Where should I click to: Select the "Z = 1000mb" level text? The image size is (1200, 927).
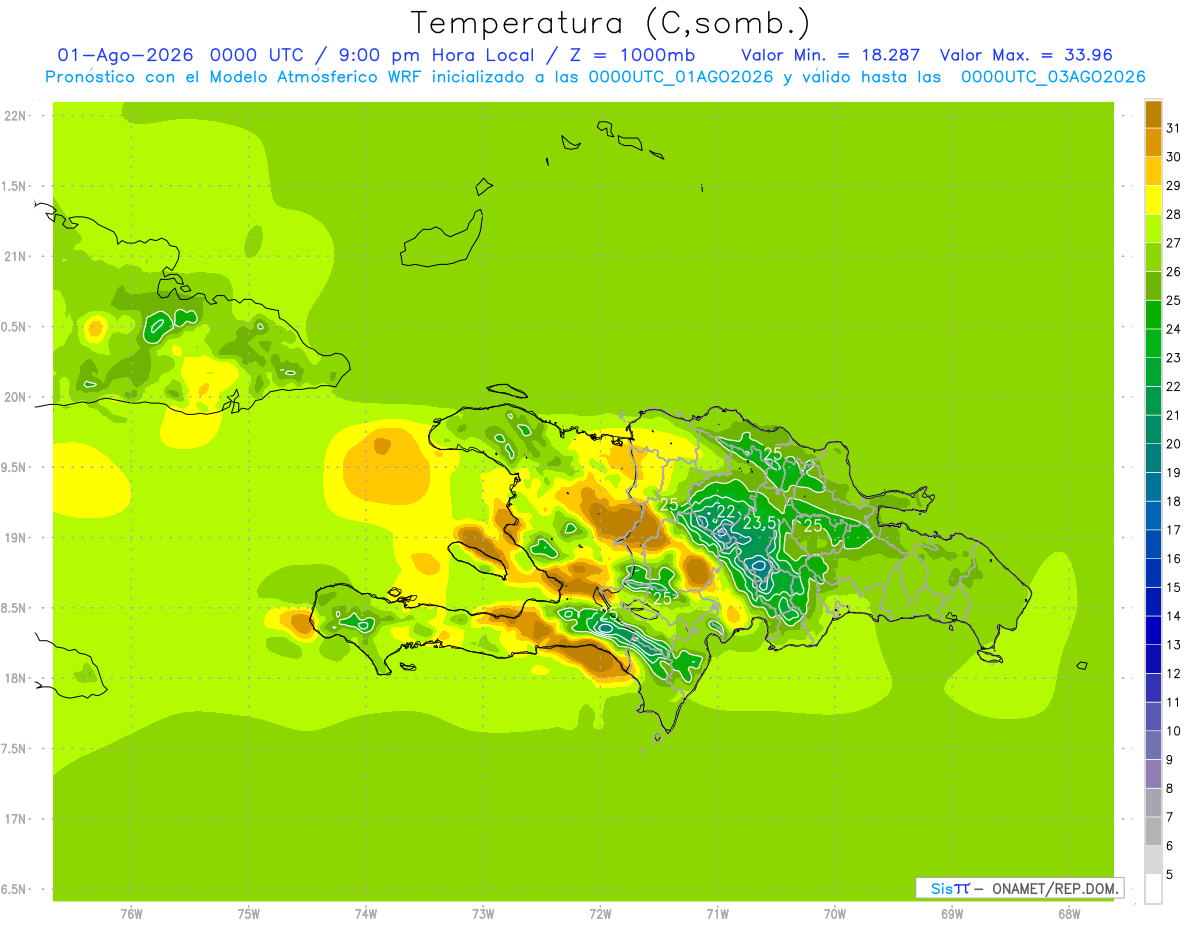point(632,55)
